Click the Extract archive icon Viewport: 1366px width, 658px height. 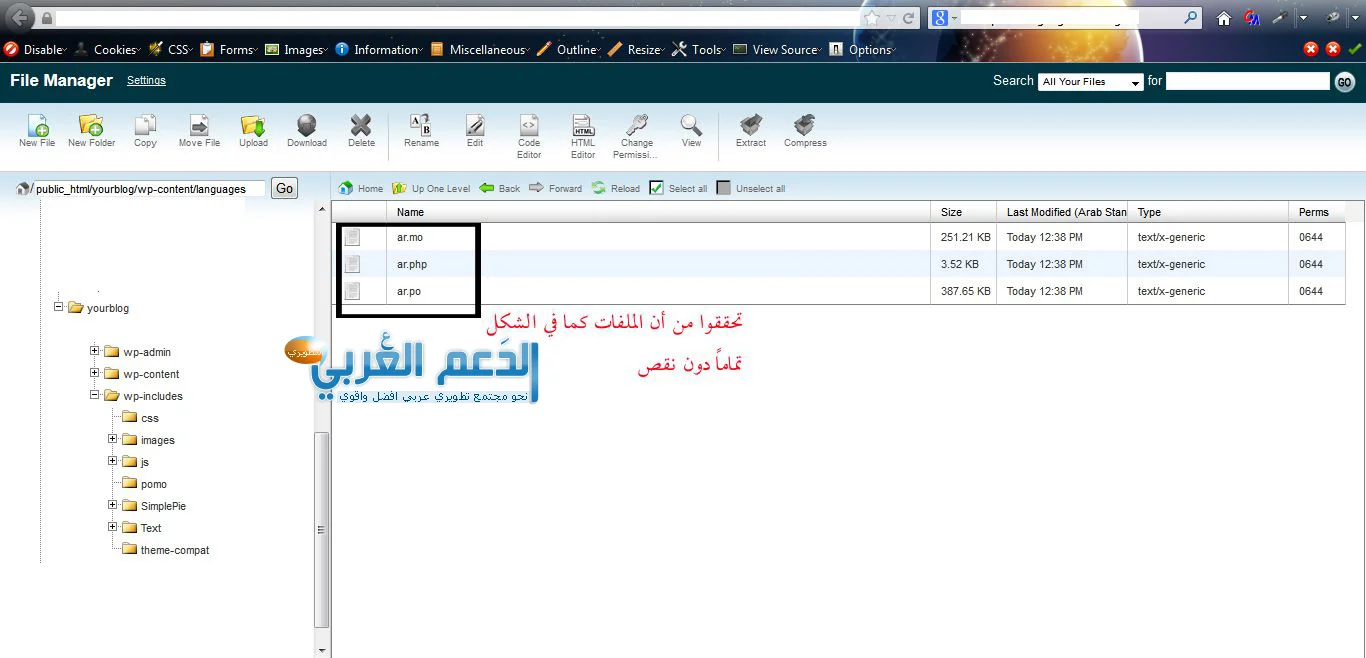pos(750,126)
